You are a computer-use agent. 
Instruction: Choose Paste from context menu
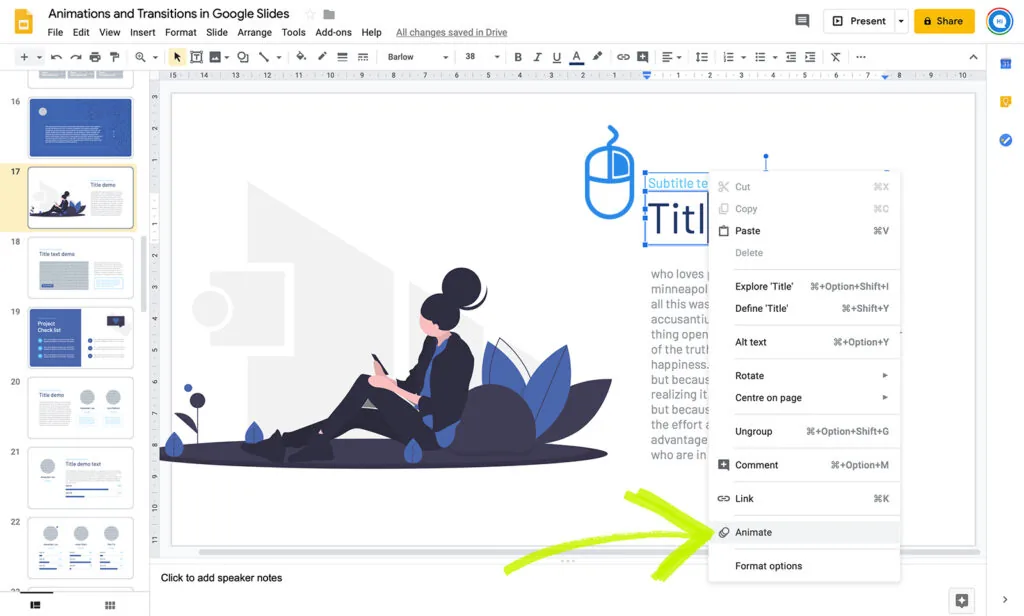coord(804,231)
